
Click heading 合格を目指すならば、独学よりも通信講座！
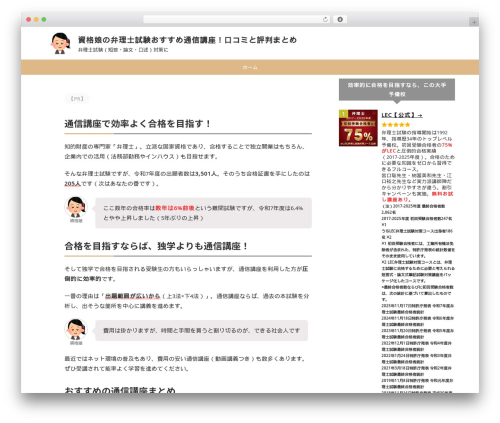156,246
